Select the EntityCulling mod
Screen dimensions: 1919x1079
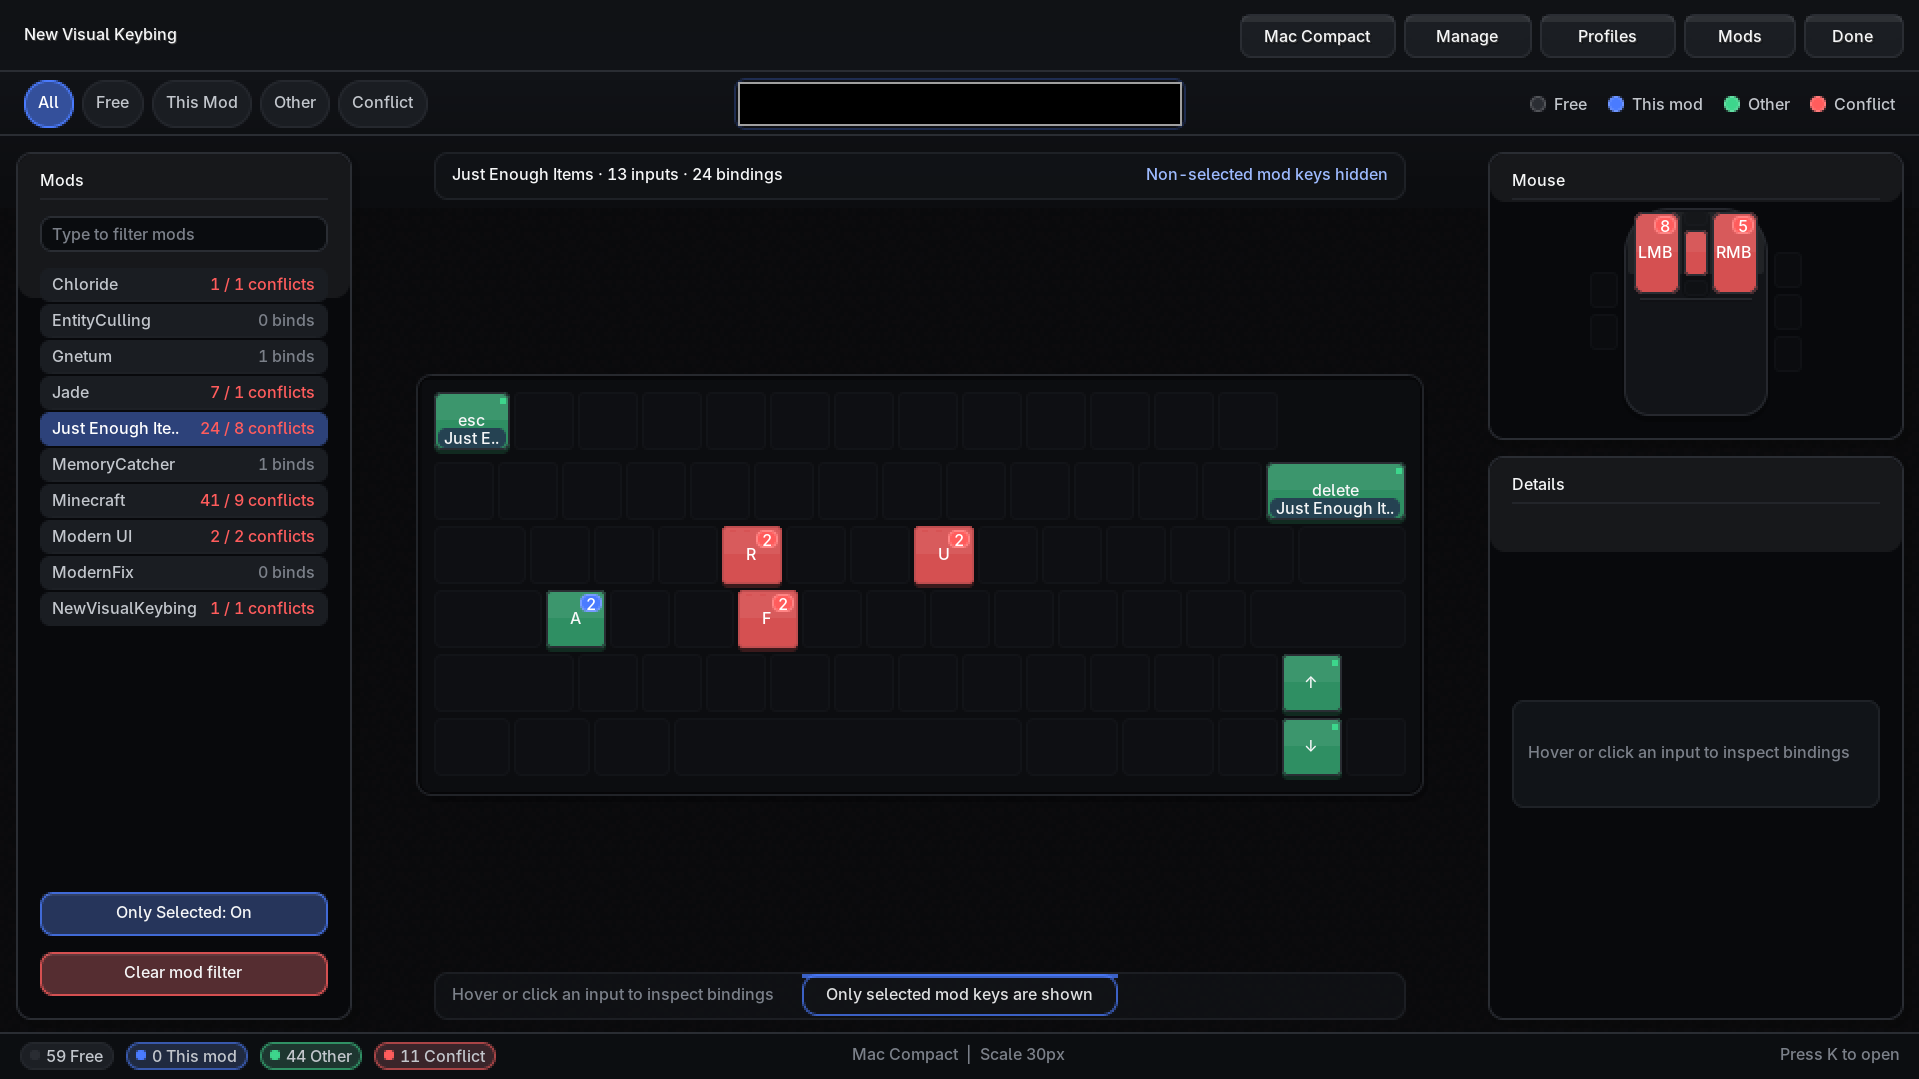[x=184, y=320]
